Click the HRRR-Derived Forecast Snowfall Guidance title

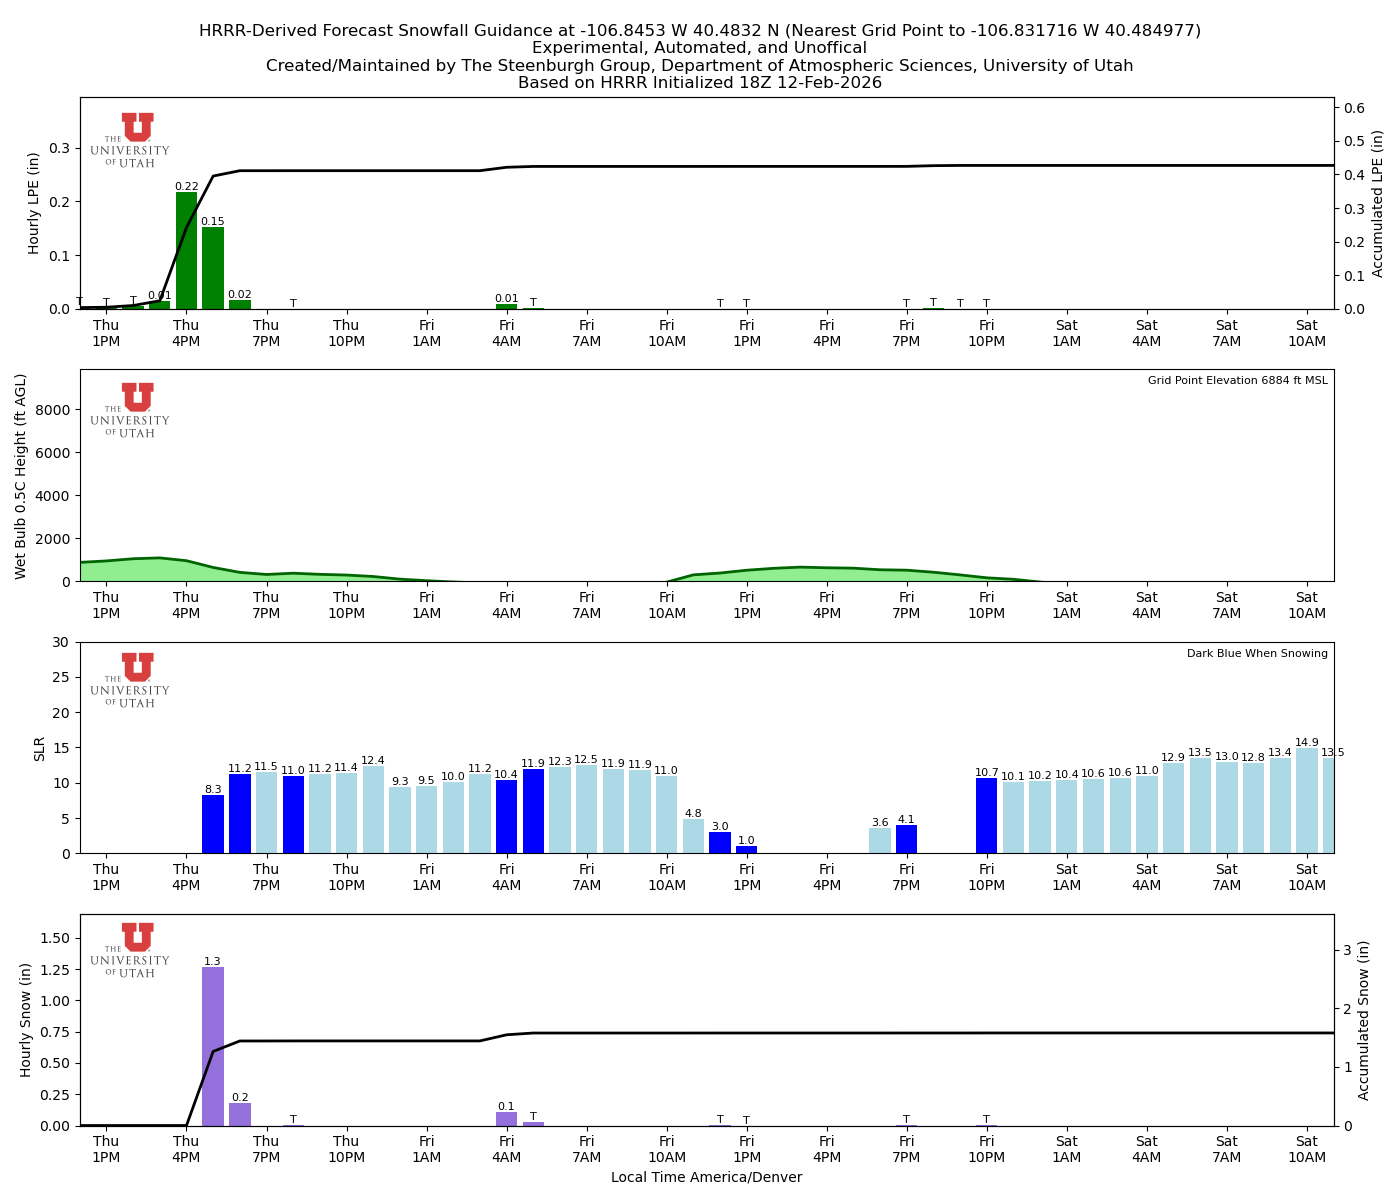[x=700, y=30]
